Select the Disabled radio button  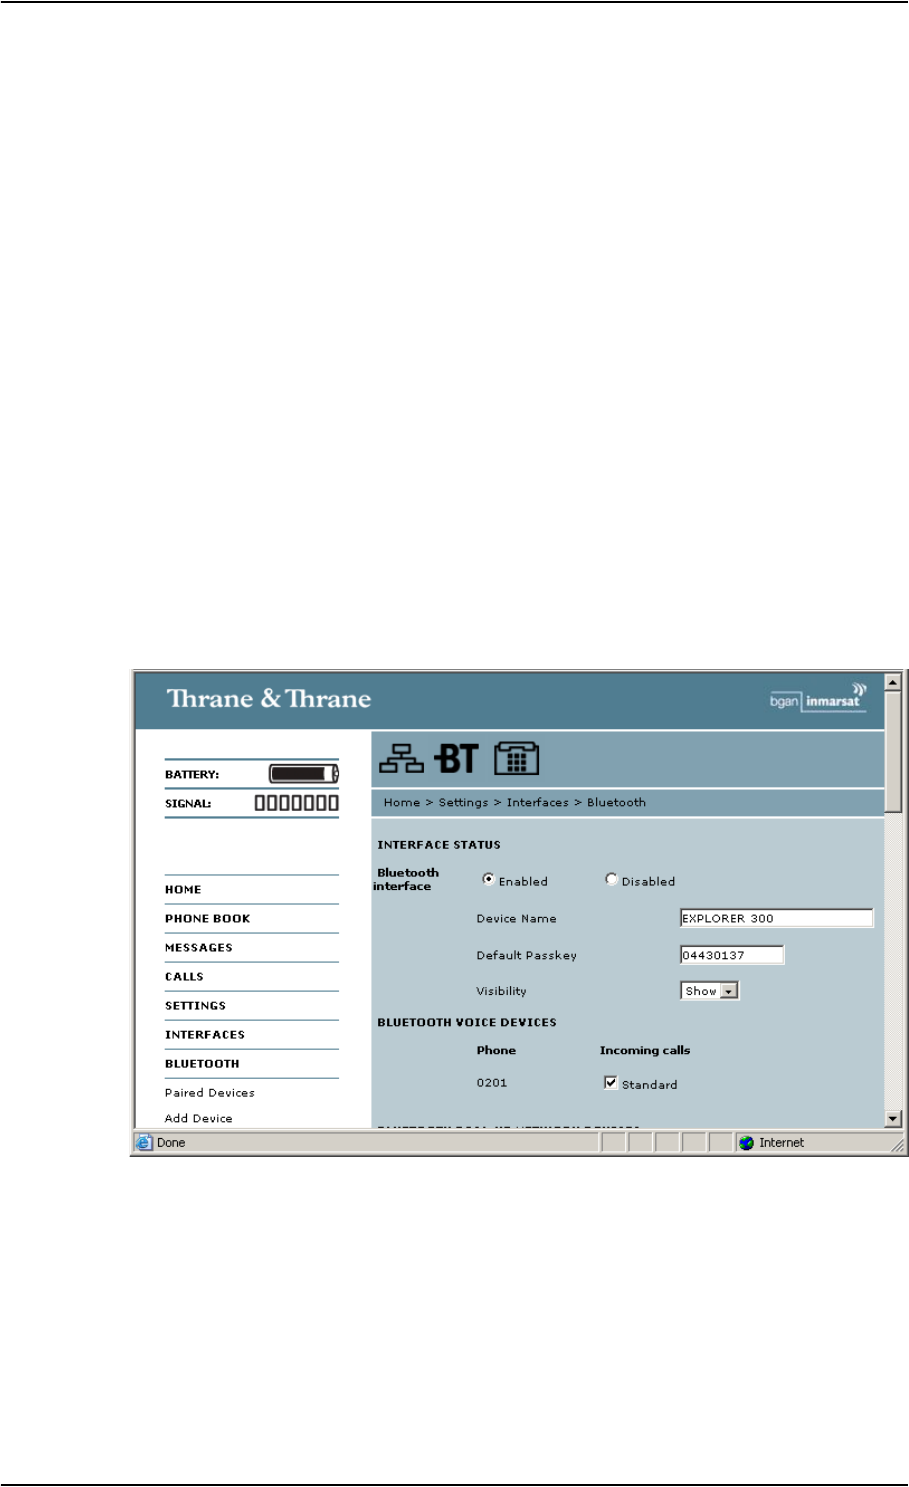tap(611, 880)
